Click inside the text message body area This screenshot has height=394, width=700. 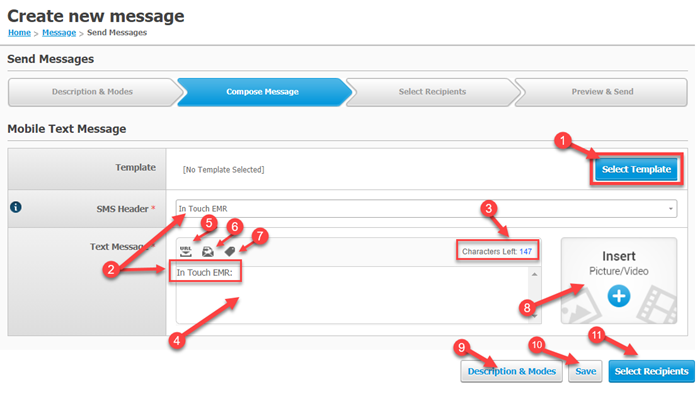(x=353, y=295)
